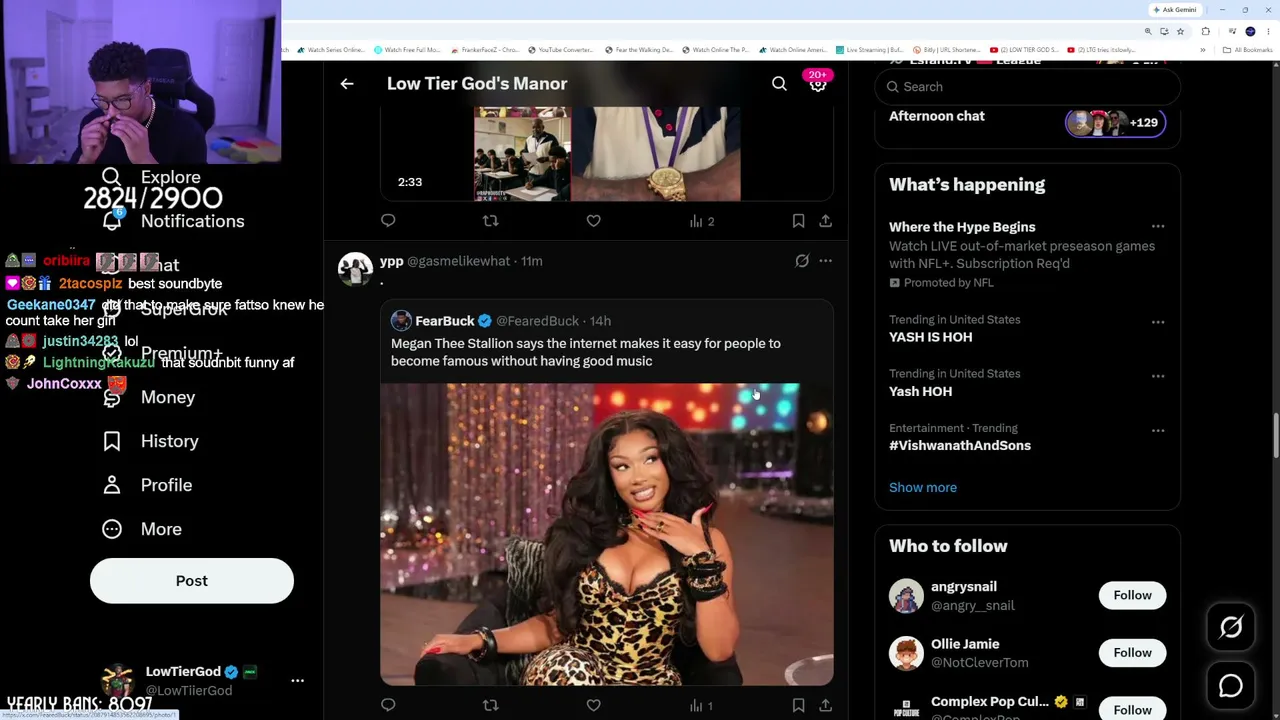Viewport: 1280px width, 720px height.
Task: Repost the video post with 2:33 duration
Action: tap(490, 221)
